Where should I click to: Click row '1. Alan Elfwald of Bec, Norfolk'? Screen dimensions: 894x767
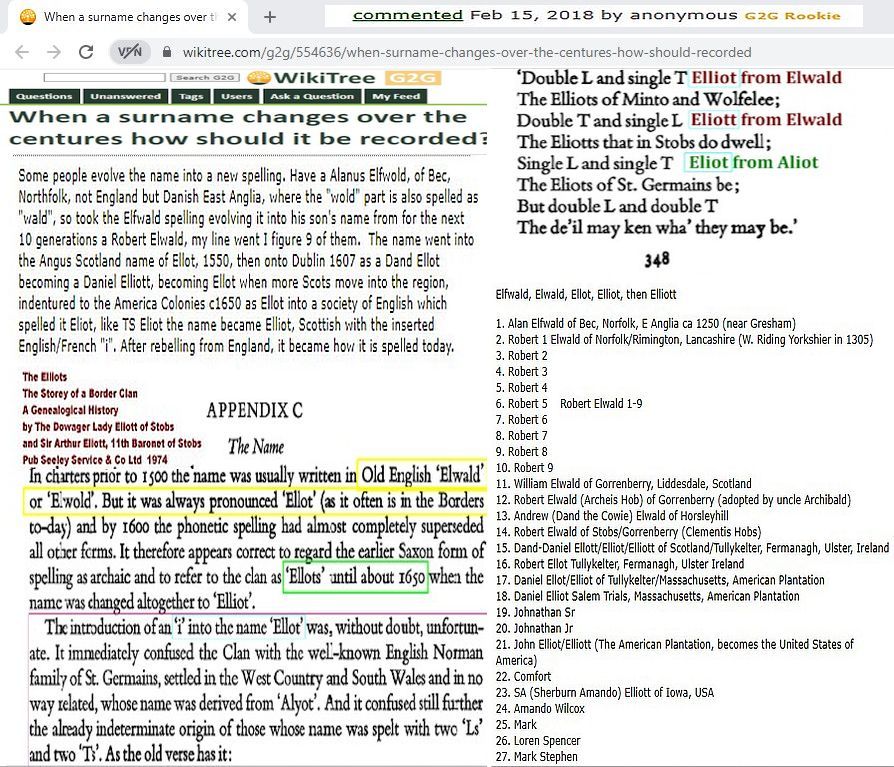point(645,324)
